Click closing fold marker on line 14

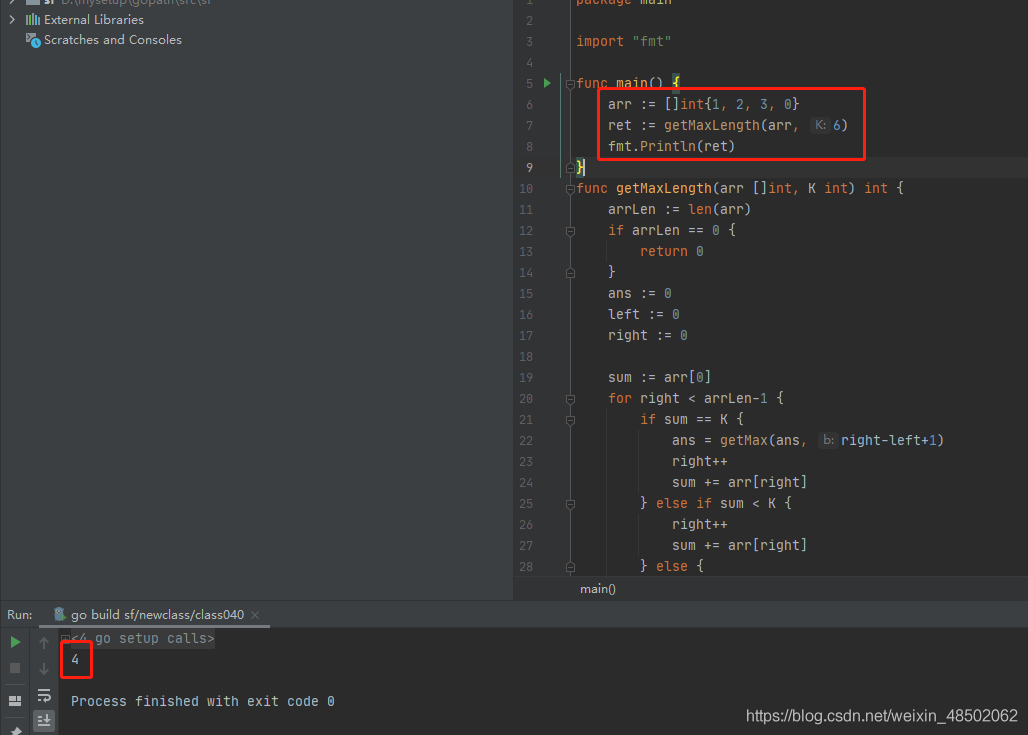(570, 273)
